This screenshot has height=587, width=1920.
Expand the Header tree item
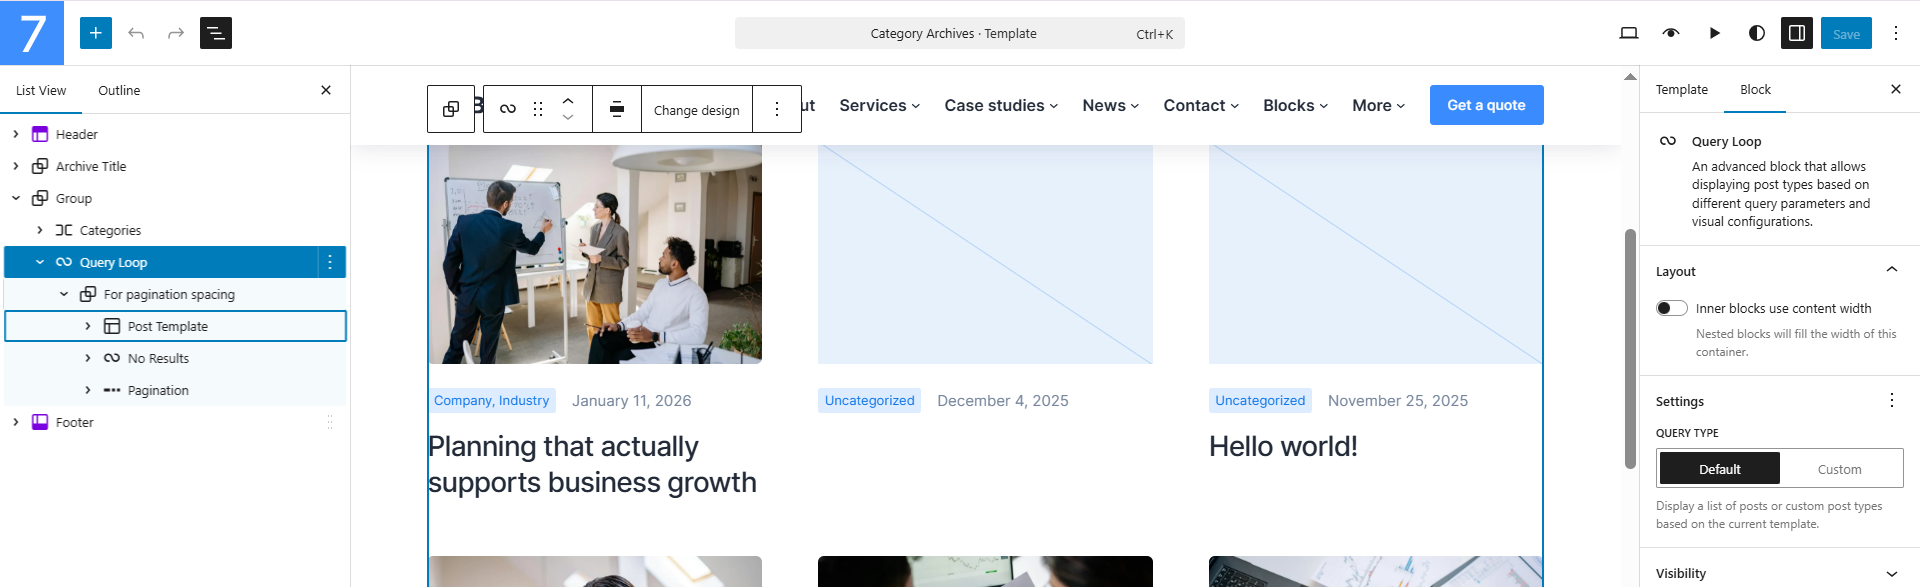point(16,134)
